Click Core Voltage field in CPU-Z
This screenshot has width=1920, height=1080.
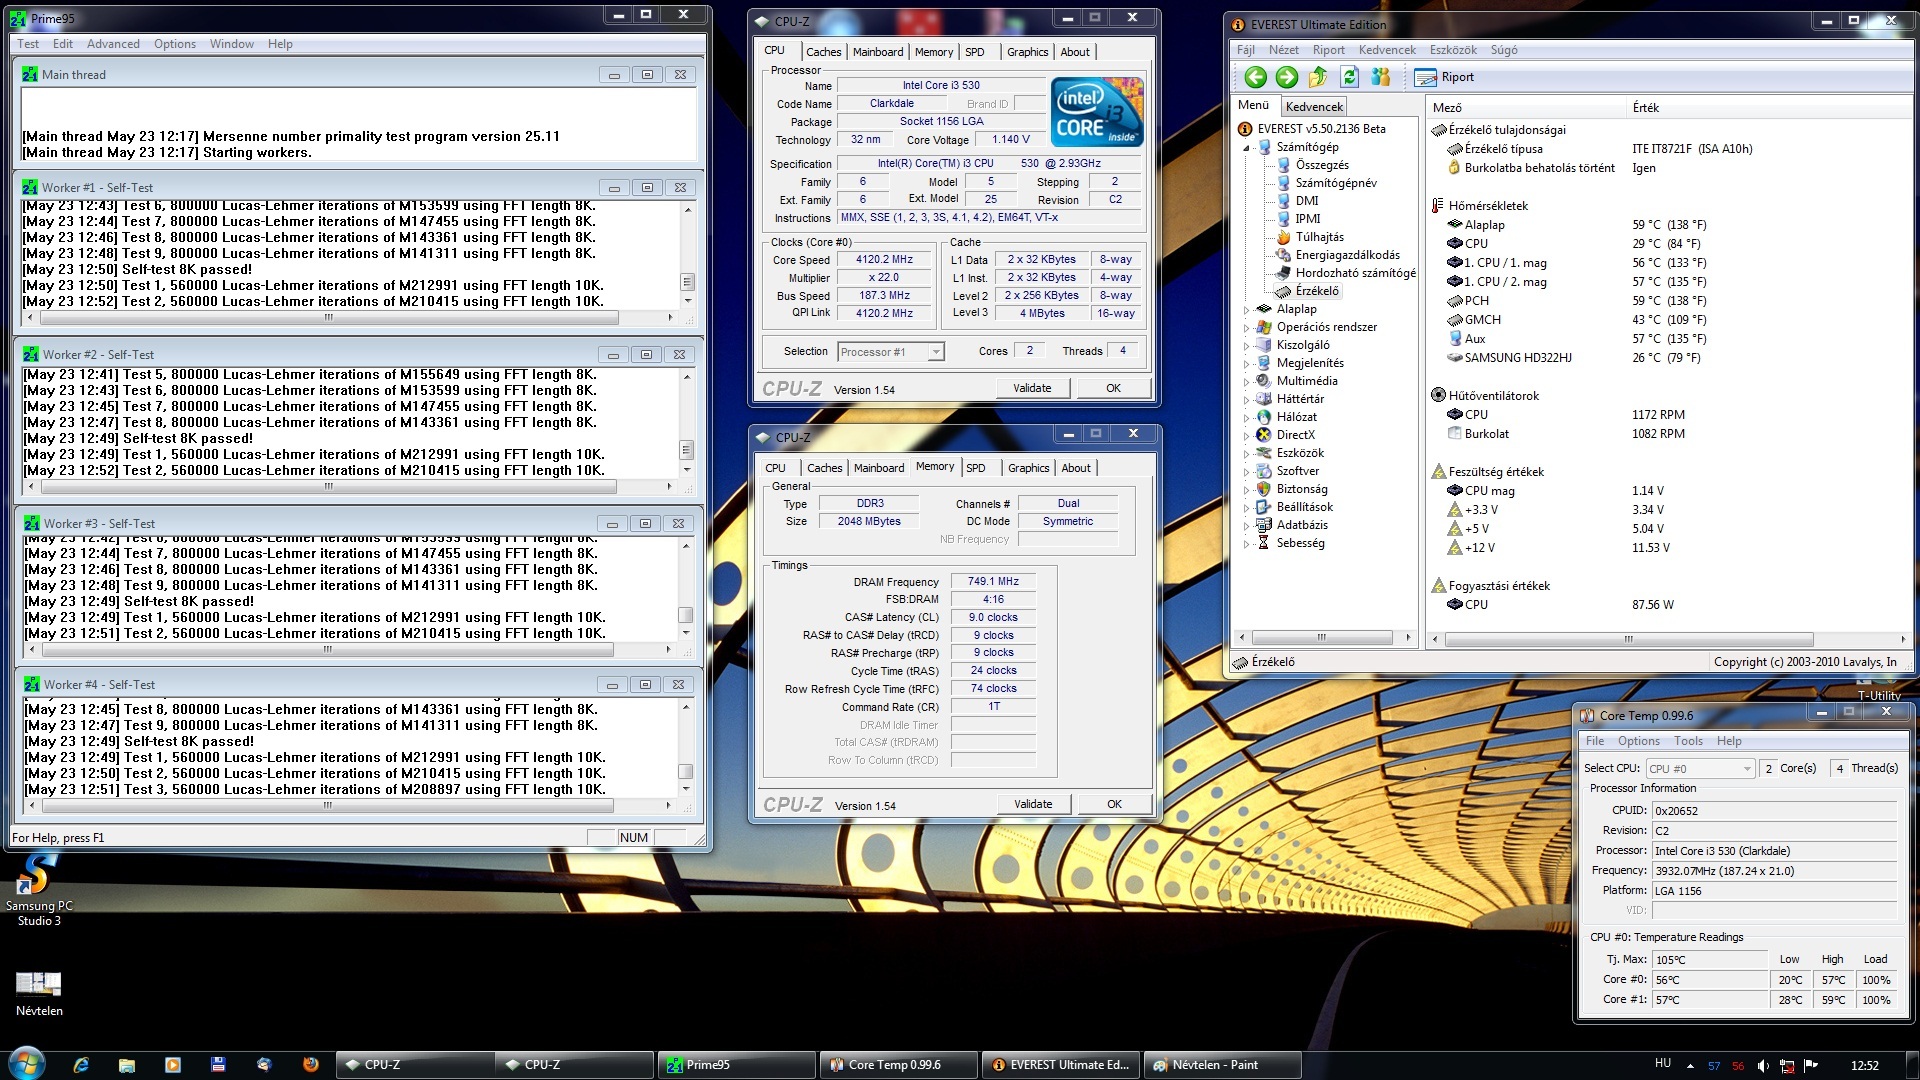[1011, 140]
